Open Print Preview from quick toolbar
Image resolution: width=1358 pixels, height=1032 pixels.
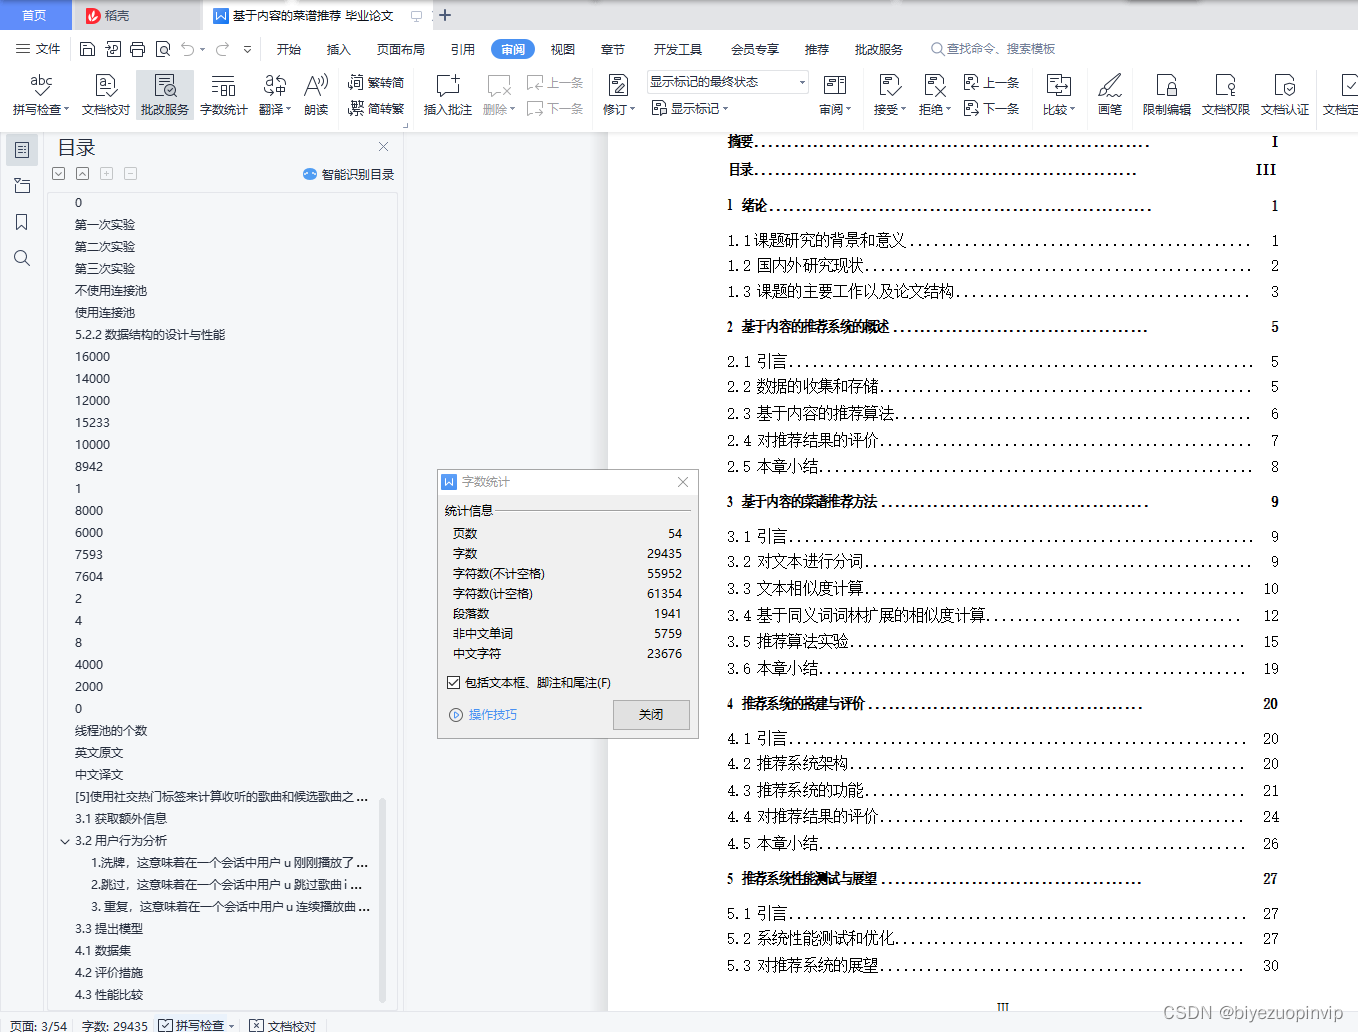(163, 49)
